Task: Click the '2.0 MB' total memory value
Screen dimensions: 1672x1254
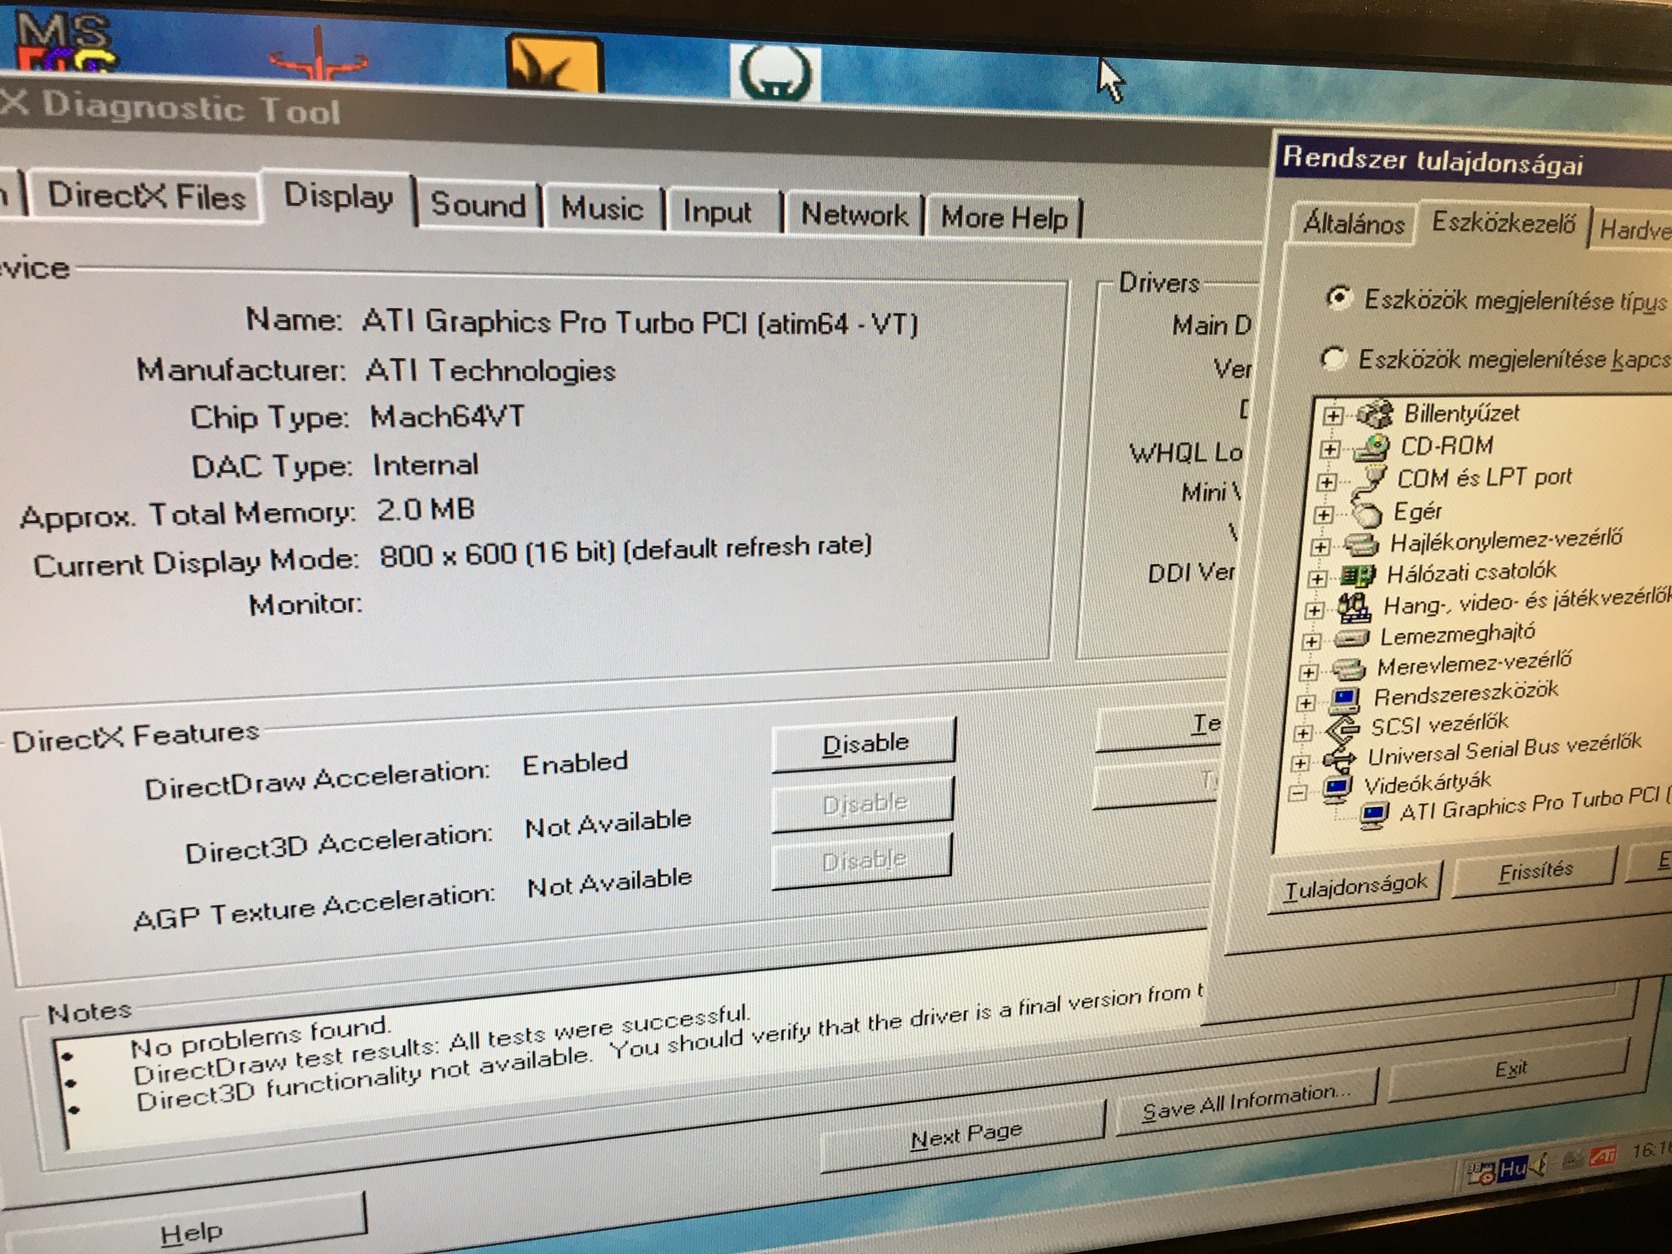Action: click(x=425, y=510)
